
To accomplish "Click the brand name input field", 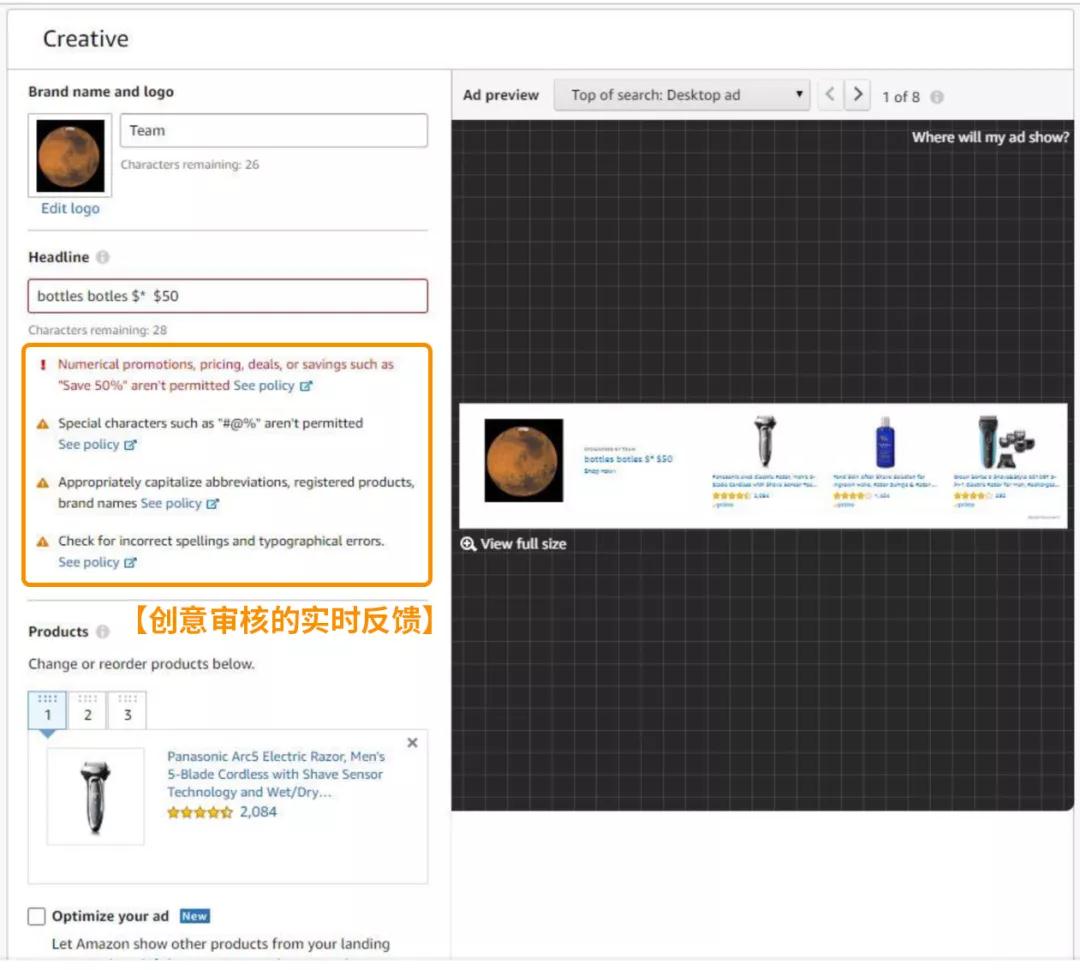I will point(273,131).
